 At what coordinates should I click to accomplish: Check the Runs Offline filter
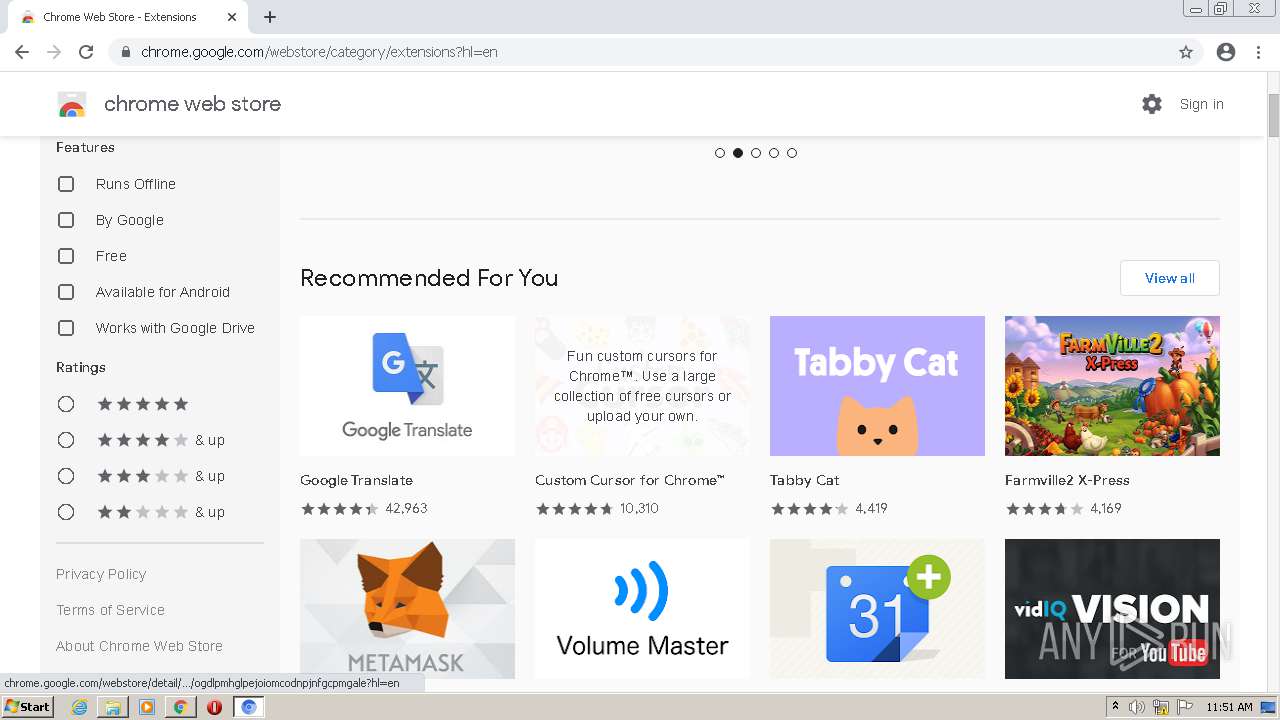pyautogui.click(x=66, y=184)
